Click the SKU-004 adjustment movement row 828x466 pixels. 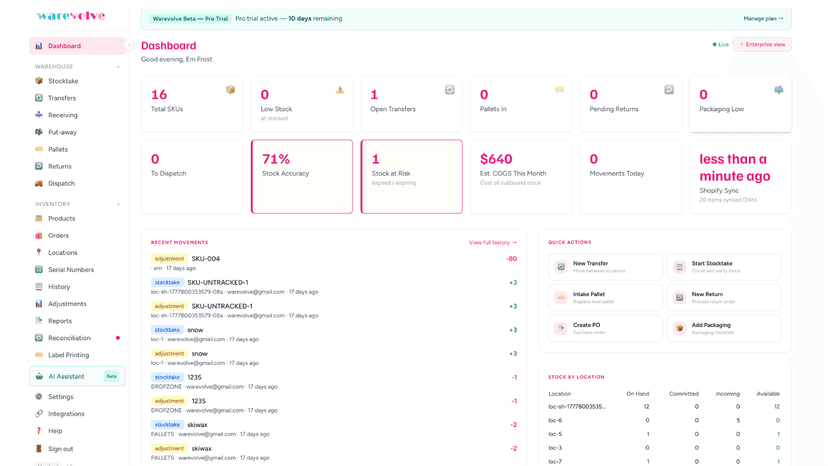pyautogui.click(x=334, y=263)
